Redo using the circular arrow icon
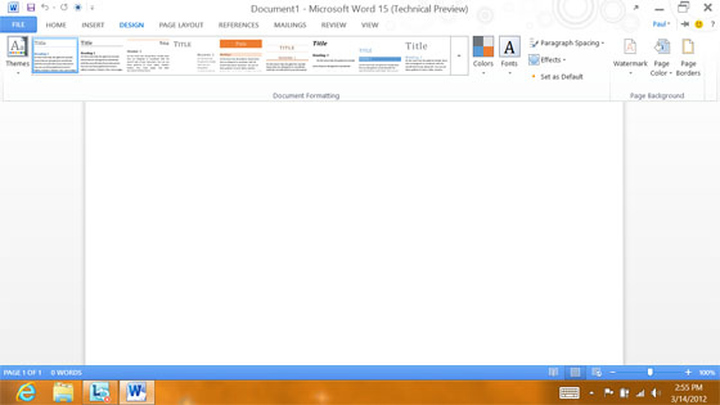720x405 pixels. 64,7
